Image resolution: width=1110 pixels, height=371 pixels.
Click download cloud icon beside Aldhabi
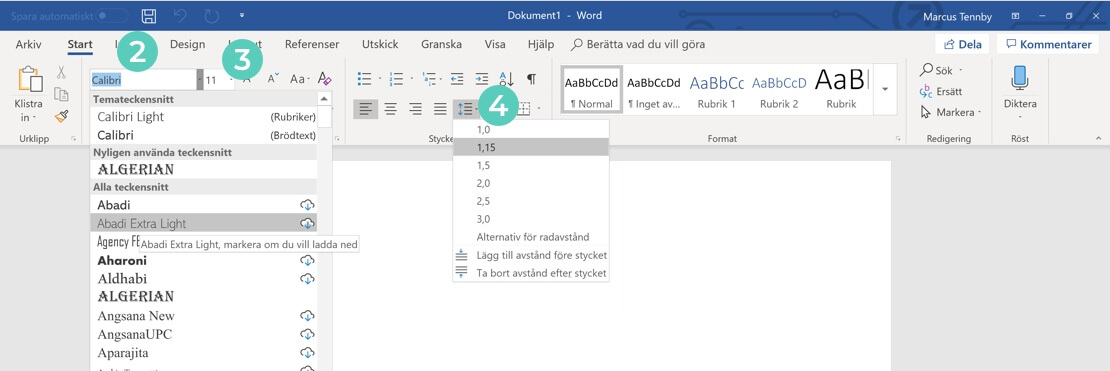[307, 278]
